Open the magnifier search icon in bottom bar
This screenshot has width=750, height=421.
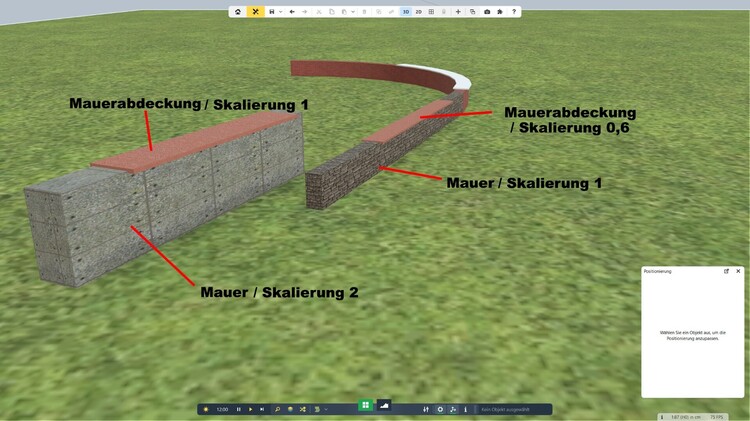point(277,410)
